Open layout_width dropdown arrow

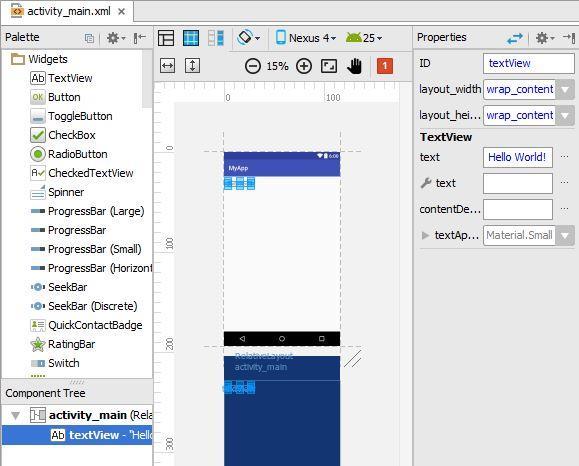coord(565,90)
